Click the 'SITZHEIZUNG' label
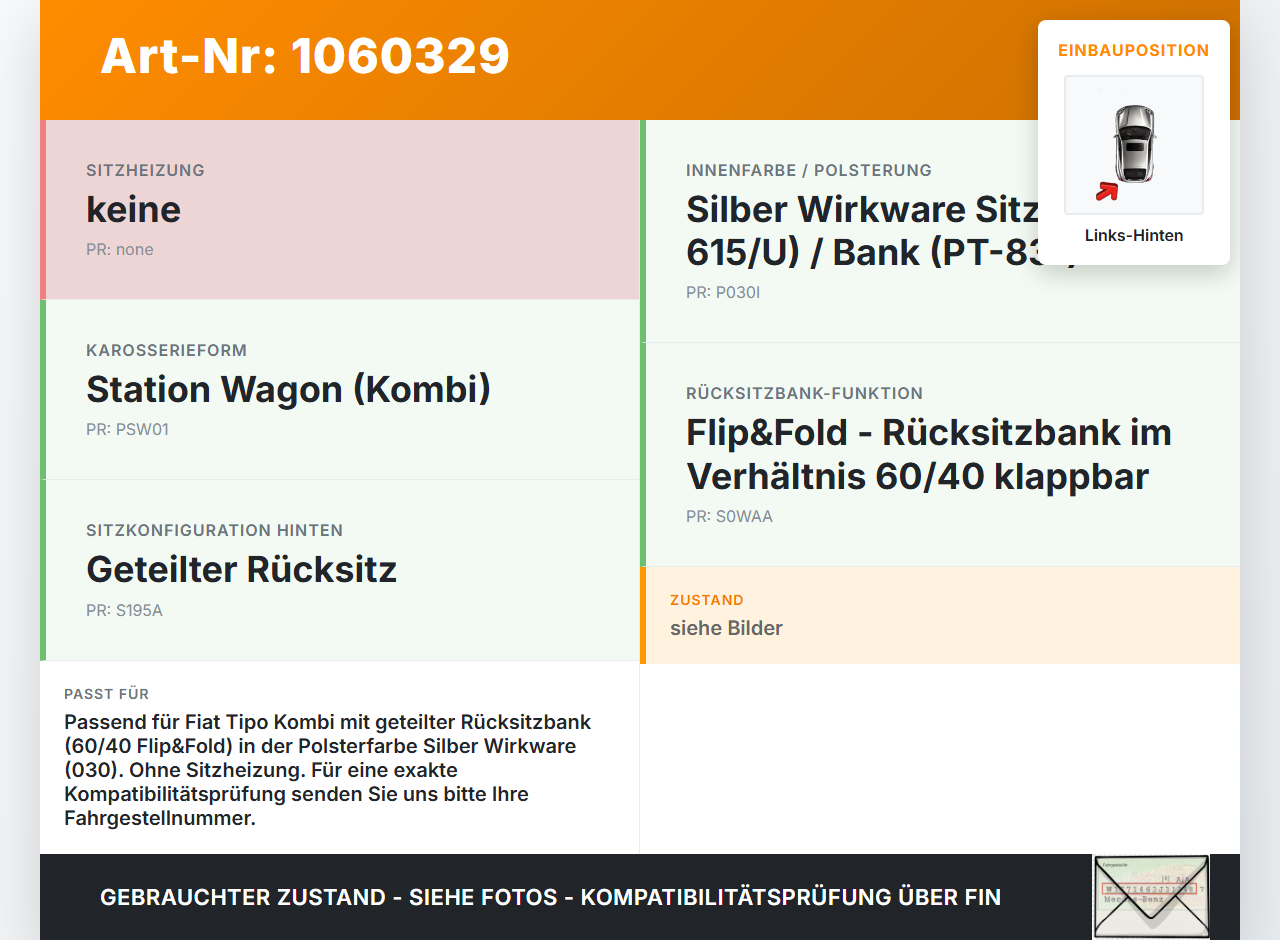The height and width of the screenshot is (940, 1280). [145, 170]
